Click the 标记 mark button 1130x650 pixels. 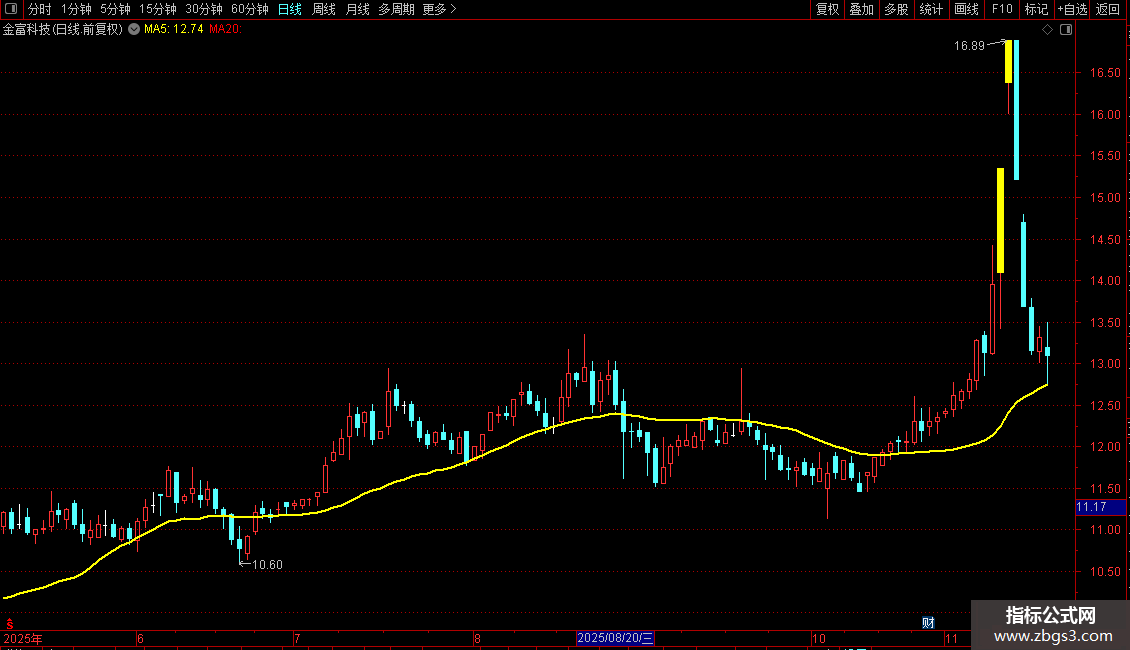coord(1036,9)
